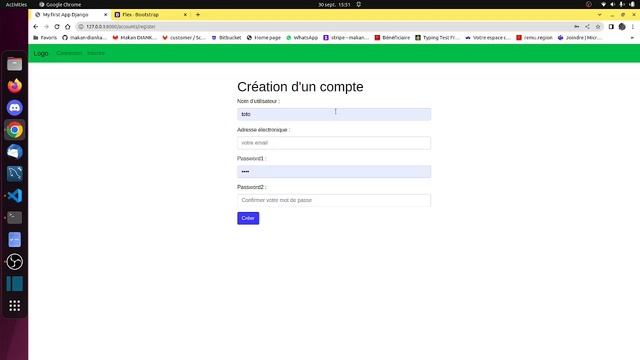The height and width of the screenshot is (360, 640).
Task: Open the Joindre Micr... bookmark
Action: (579, 38)
